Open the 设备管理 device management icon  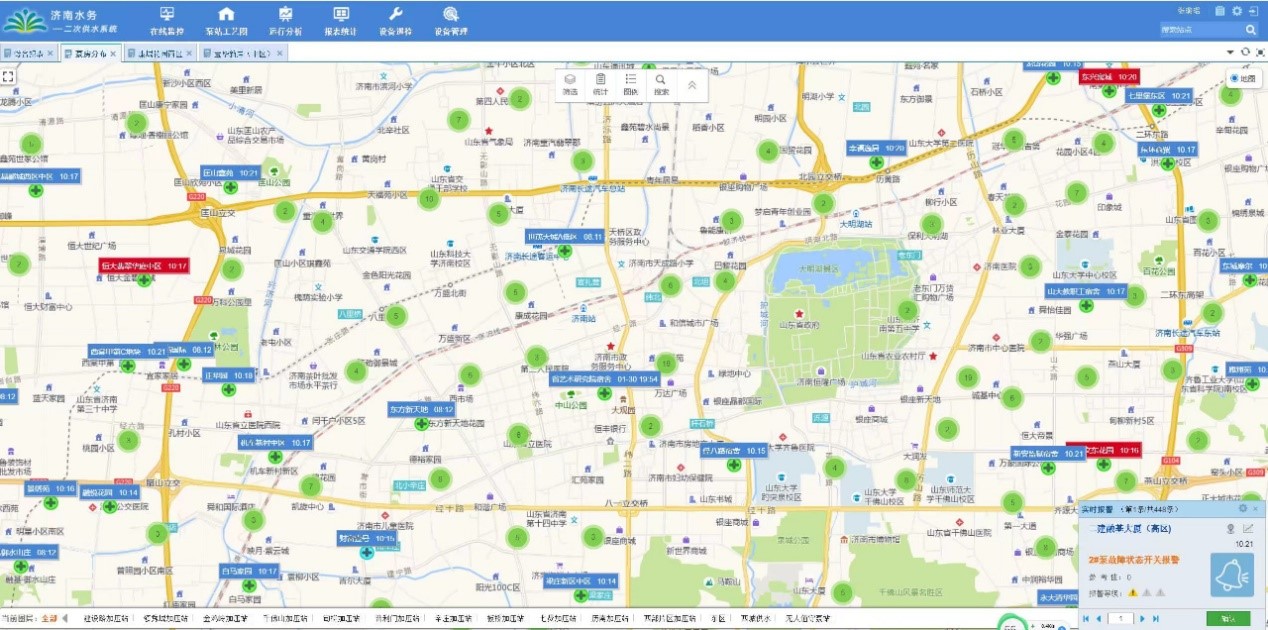coord(451,20)
